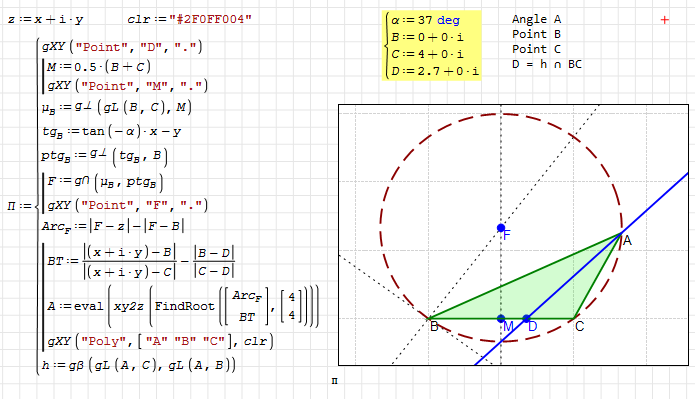Click the ArcF := |F−z|−|F−B| equation
Viewport: 695px width, 399px height.
113,227
